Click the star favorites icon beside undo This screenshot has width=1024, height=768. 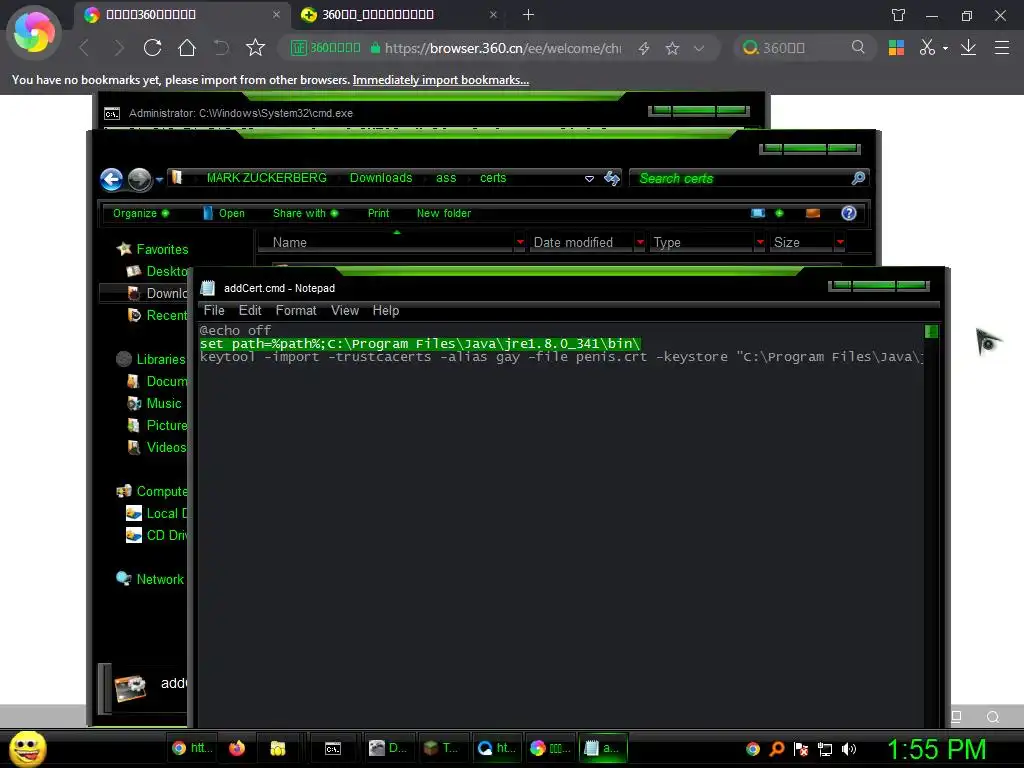255,48
